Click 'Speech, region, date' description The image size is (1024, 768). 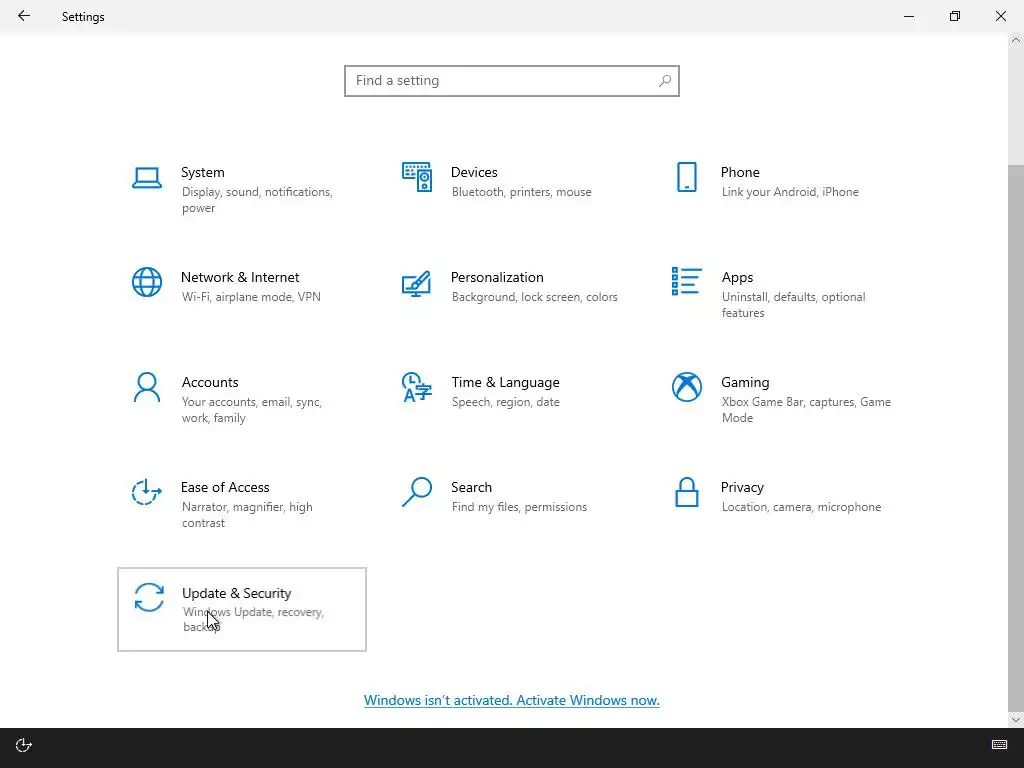pyautogui.click(x=505, y=402)
